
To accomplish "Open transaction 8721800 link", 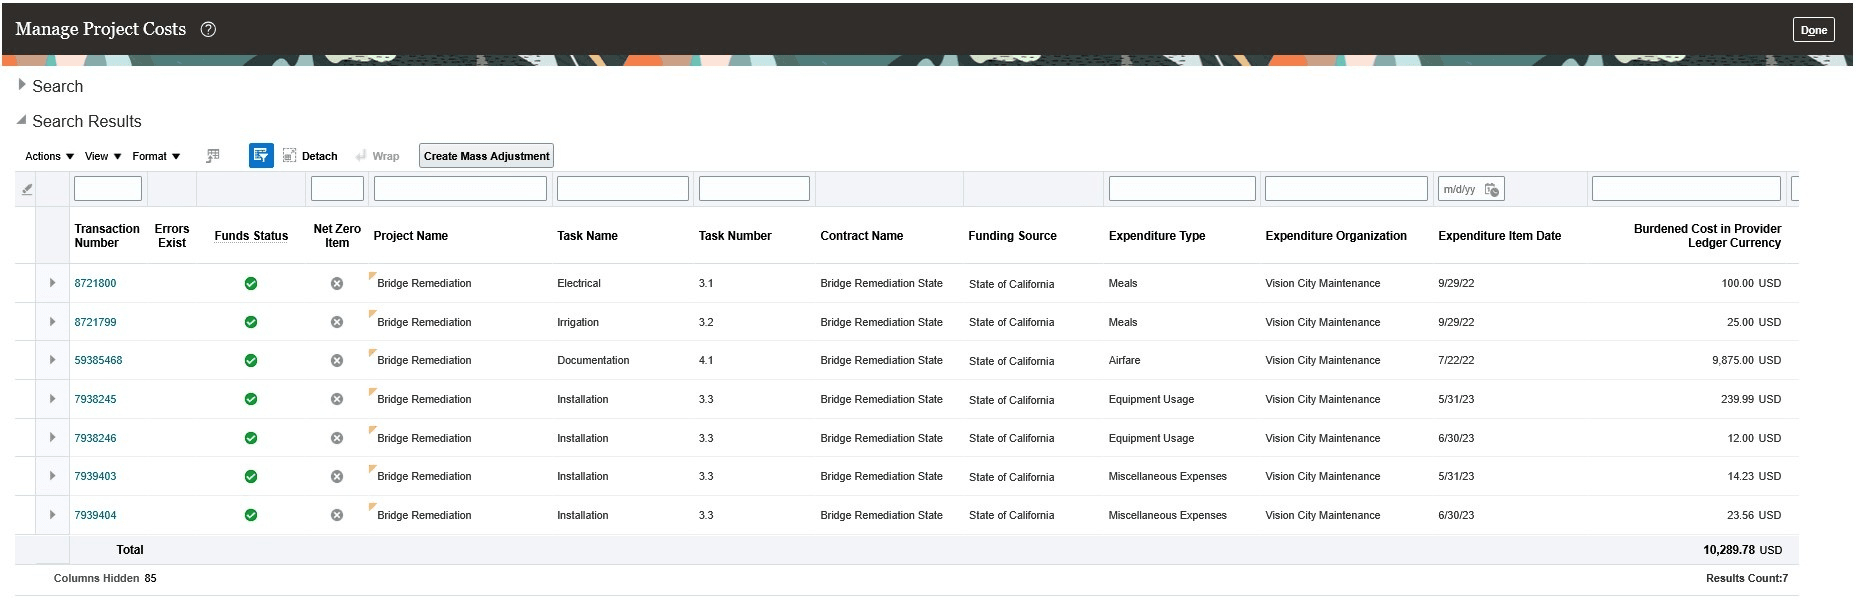I will tap(95, 283).
